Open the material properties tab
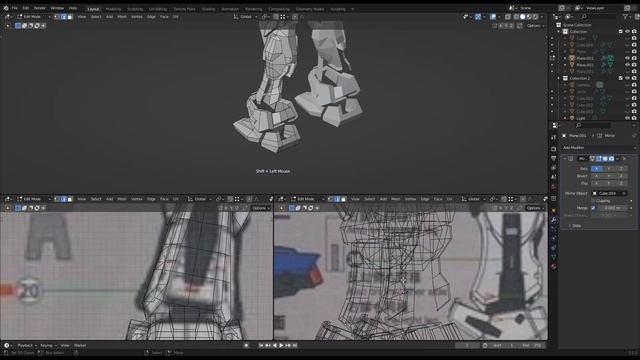 (x=554, y=267)
